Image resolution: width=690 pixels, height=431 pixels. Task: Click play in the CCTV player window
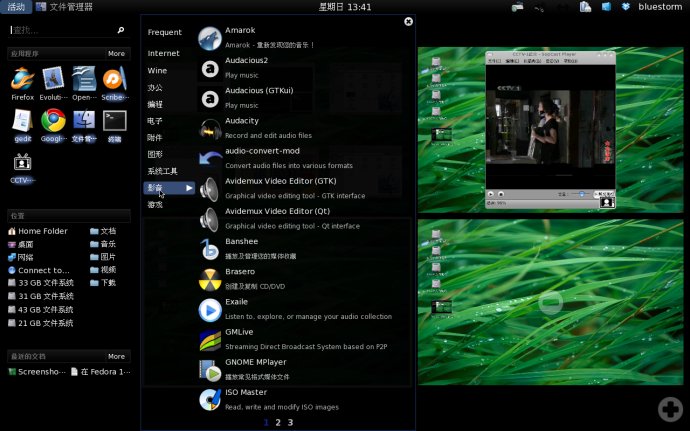tap(491, 194)
